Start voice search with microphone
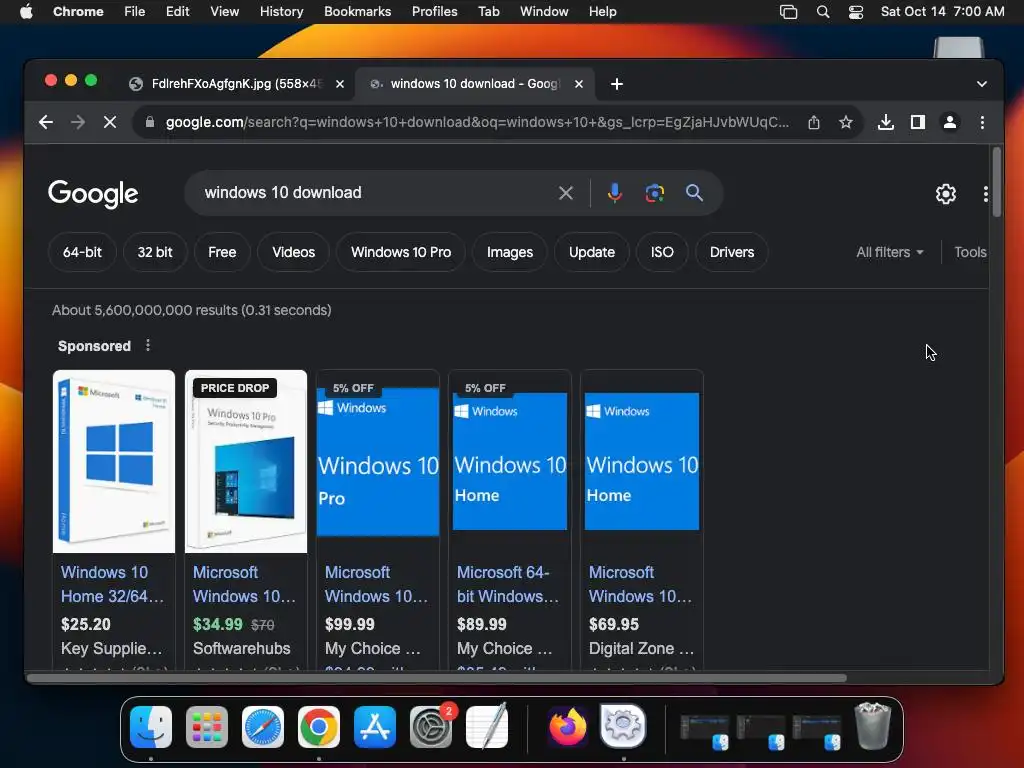 pyautogui.click(x=615, y=193)
